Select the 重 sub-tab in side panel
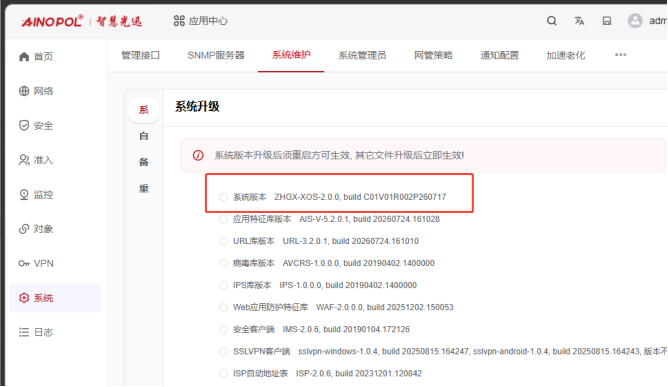668x387 pixels. 144,188
